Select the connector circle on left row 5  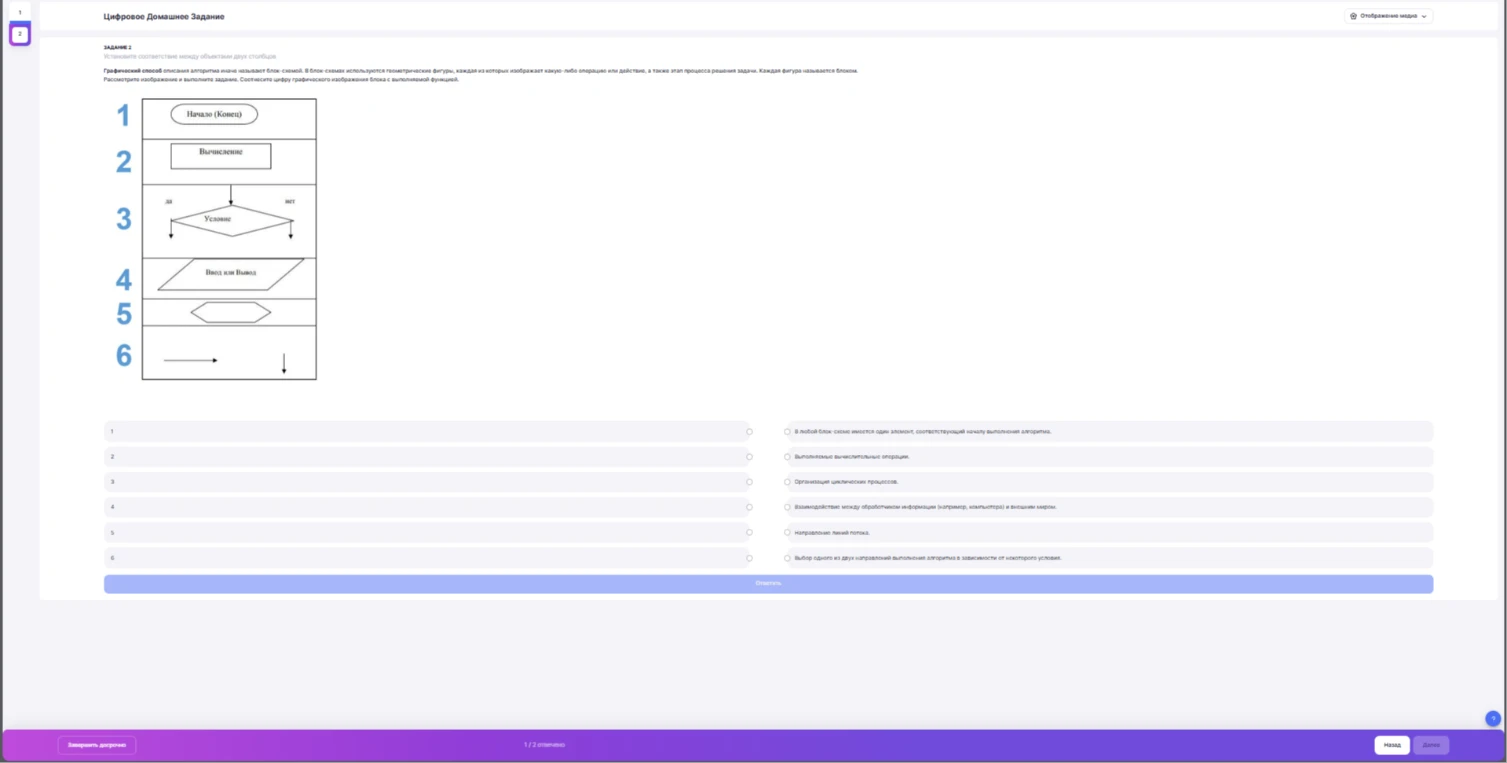click(749, 533)
